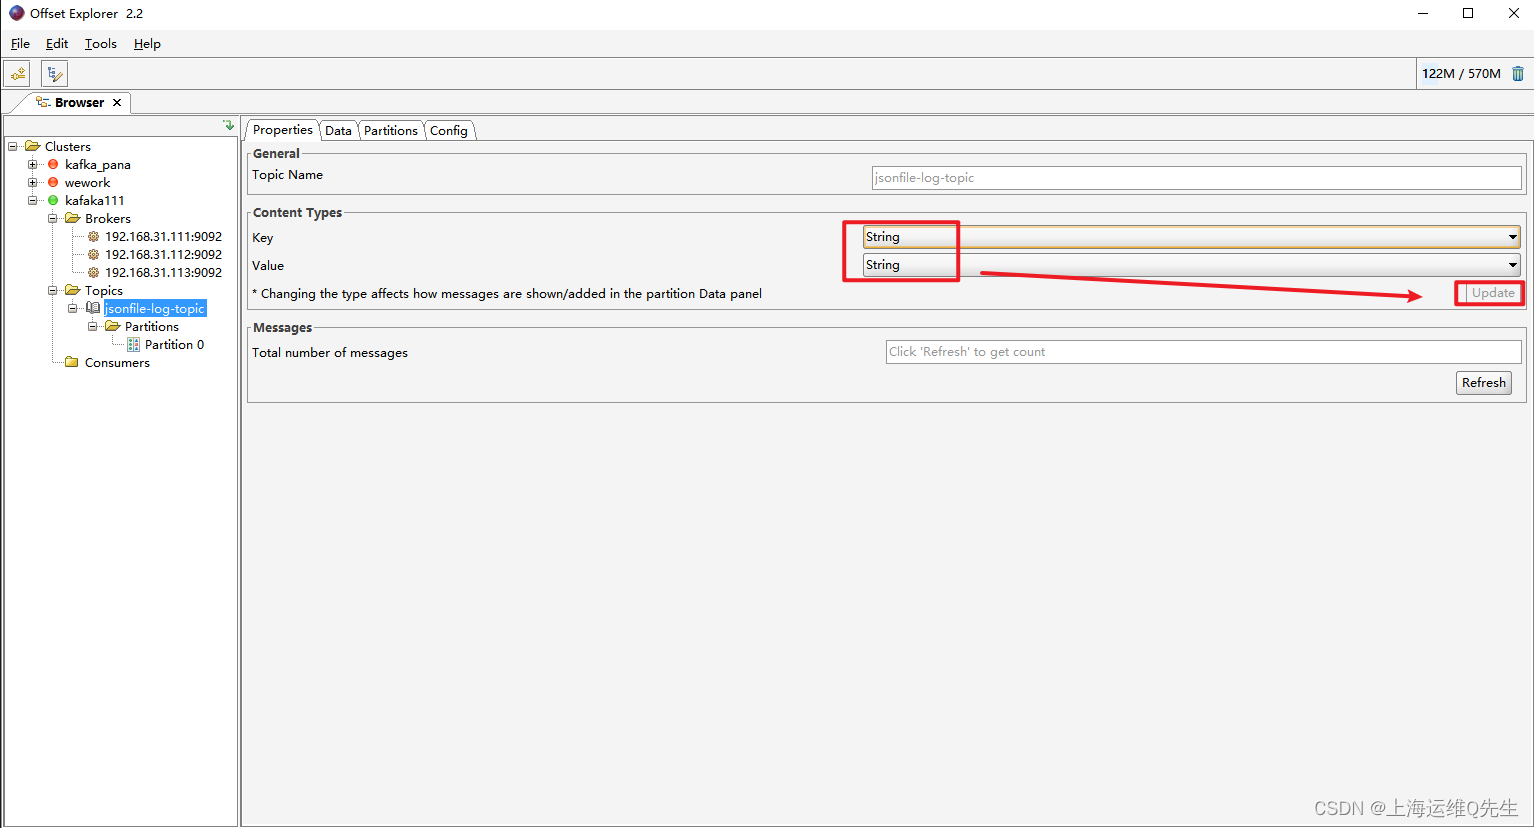Click the Partitions folder icon
The width and height of the screenshot is (1534, 828).
[113, 326]
